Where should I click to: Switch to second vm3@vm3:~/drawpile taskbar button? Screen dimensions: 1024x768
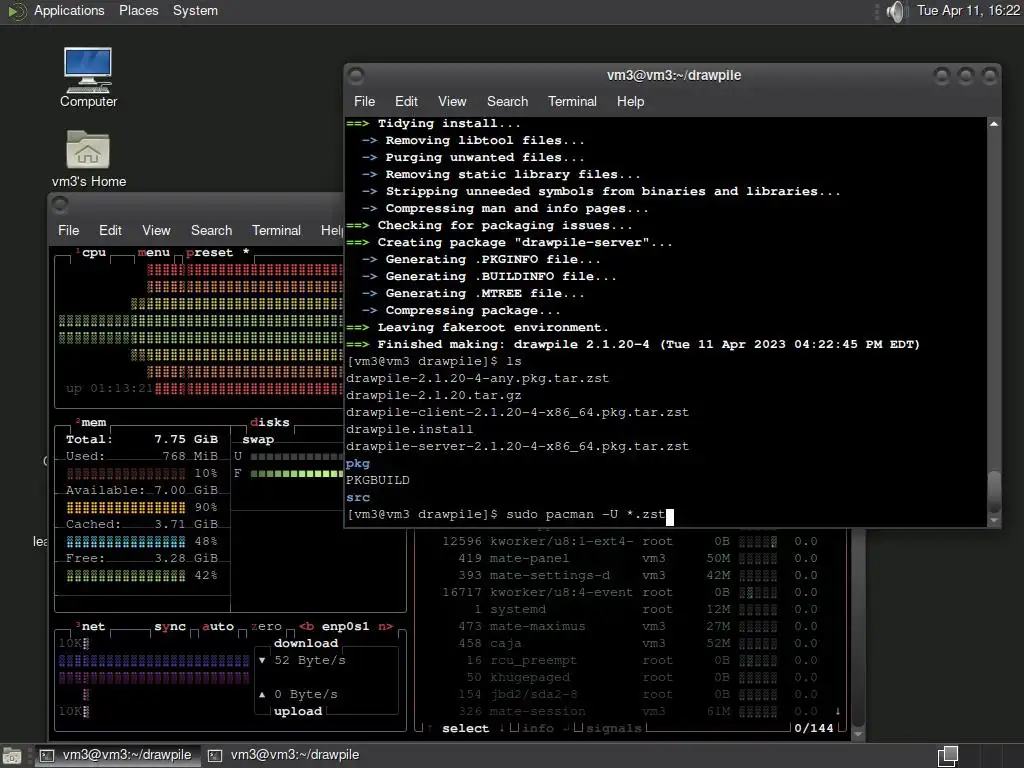[x=285, y=755]
